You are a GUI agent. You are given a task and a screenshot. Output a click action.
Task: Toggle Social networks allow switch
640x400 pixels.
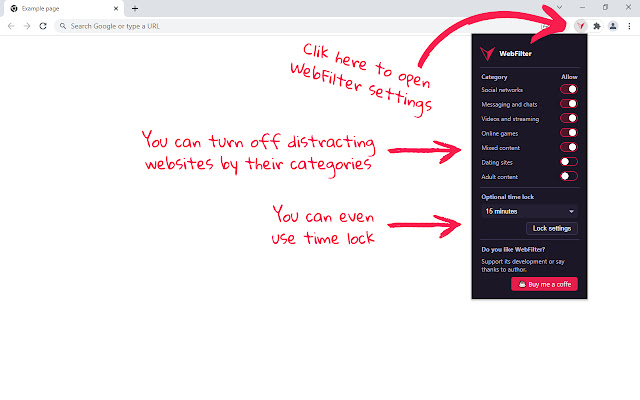pyautogui.click(x=569, y=89)
